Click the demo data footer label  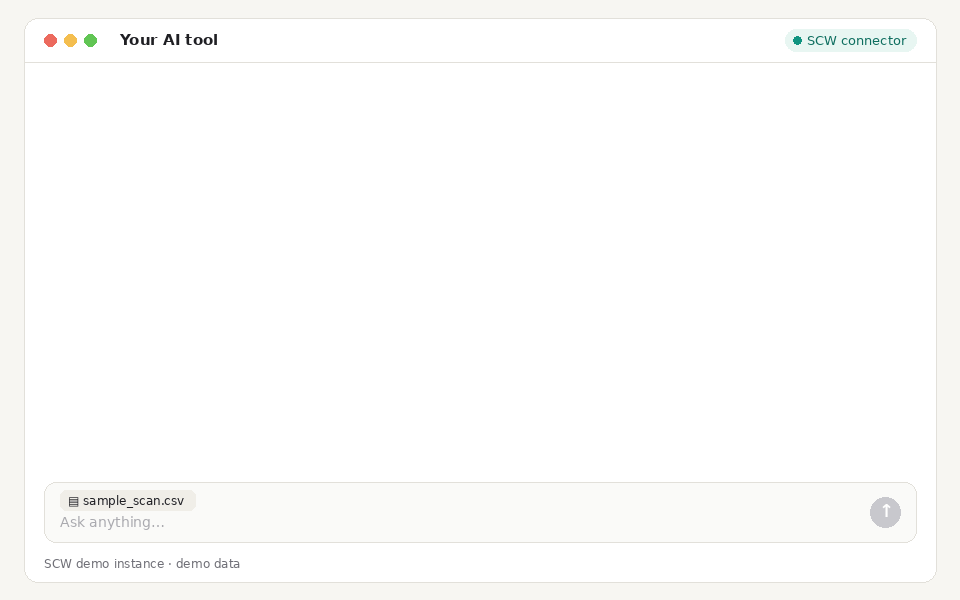coord(208,564)
